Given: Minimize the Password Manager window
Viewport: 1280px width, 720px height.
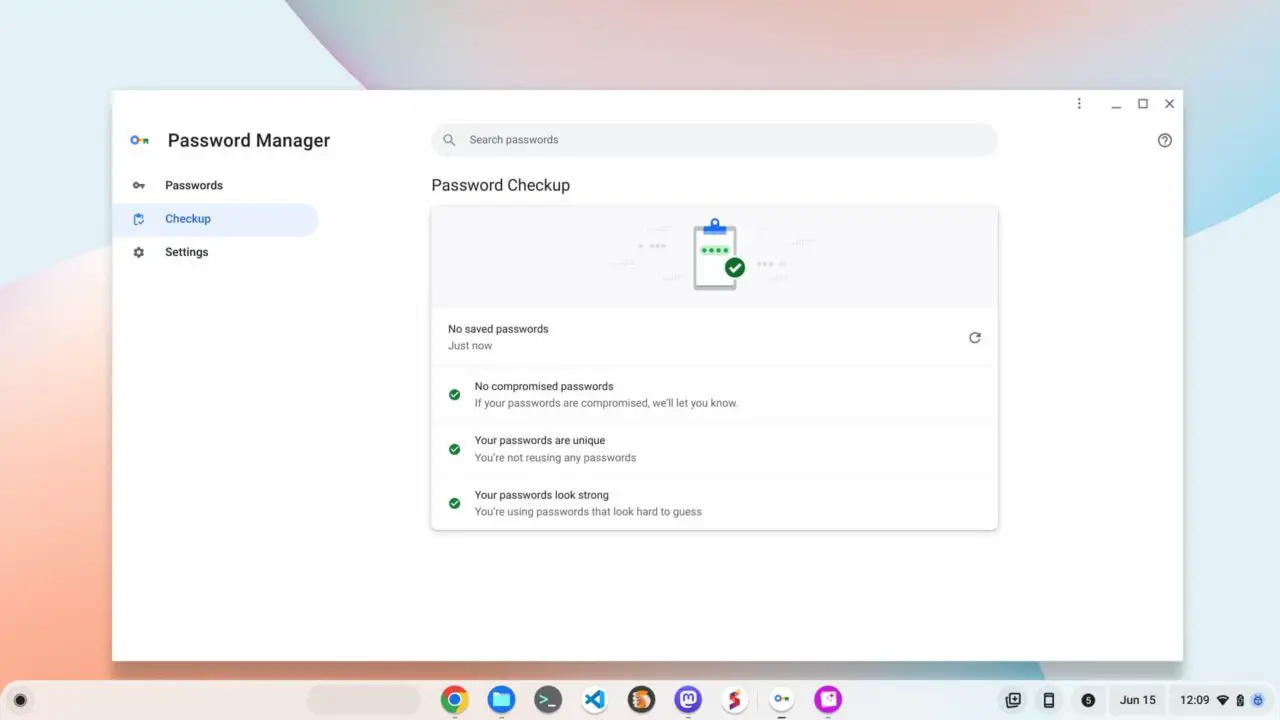Looking at the screenshot, I should coord(1116,104).
